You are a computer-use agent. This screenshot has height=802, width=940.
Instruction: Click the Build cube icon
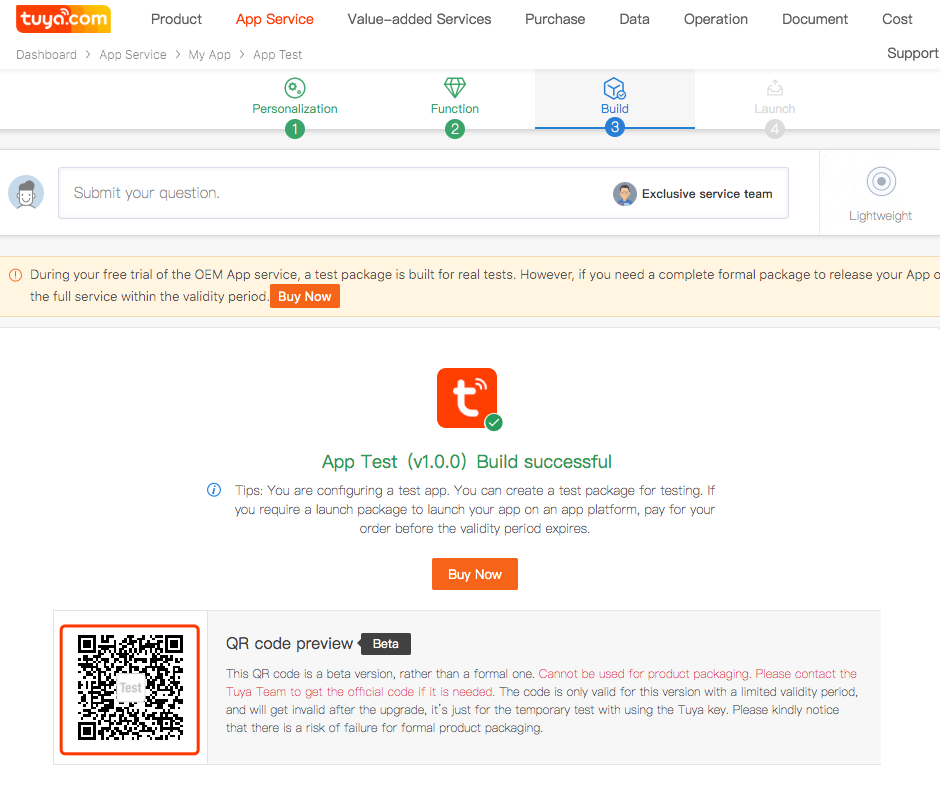pyautogui.click(x=614, y=88)
